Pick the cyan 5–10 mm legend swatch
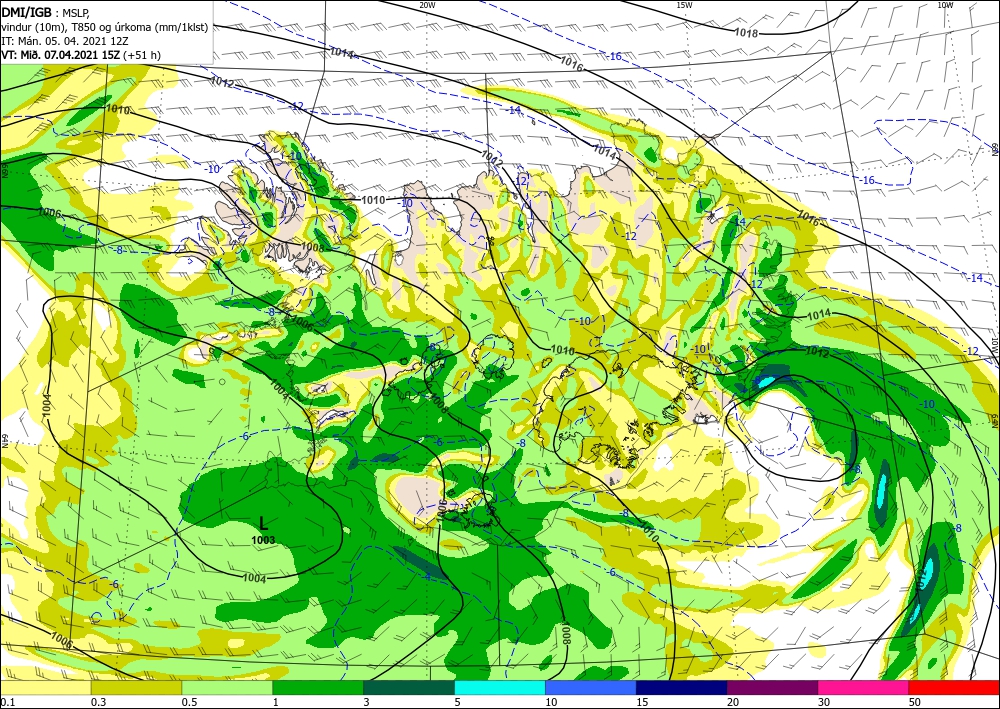Viewport: 1000px width, 709px height. click(500, 688)
